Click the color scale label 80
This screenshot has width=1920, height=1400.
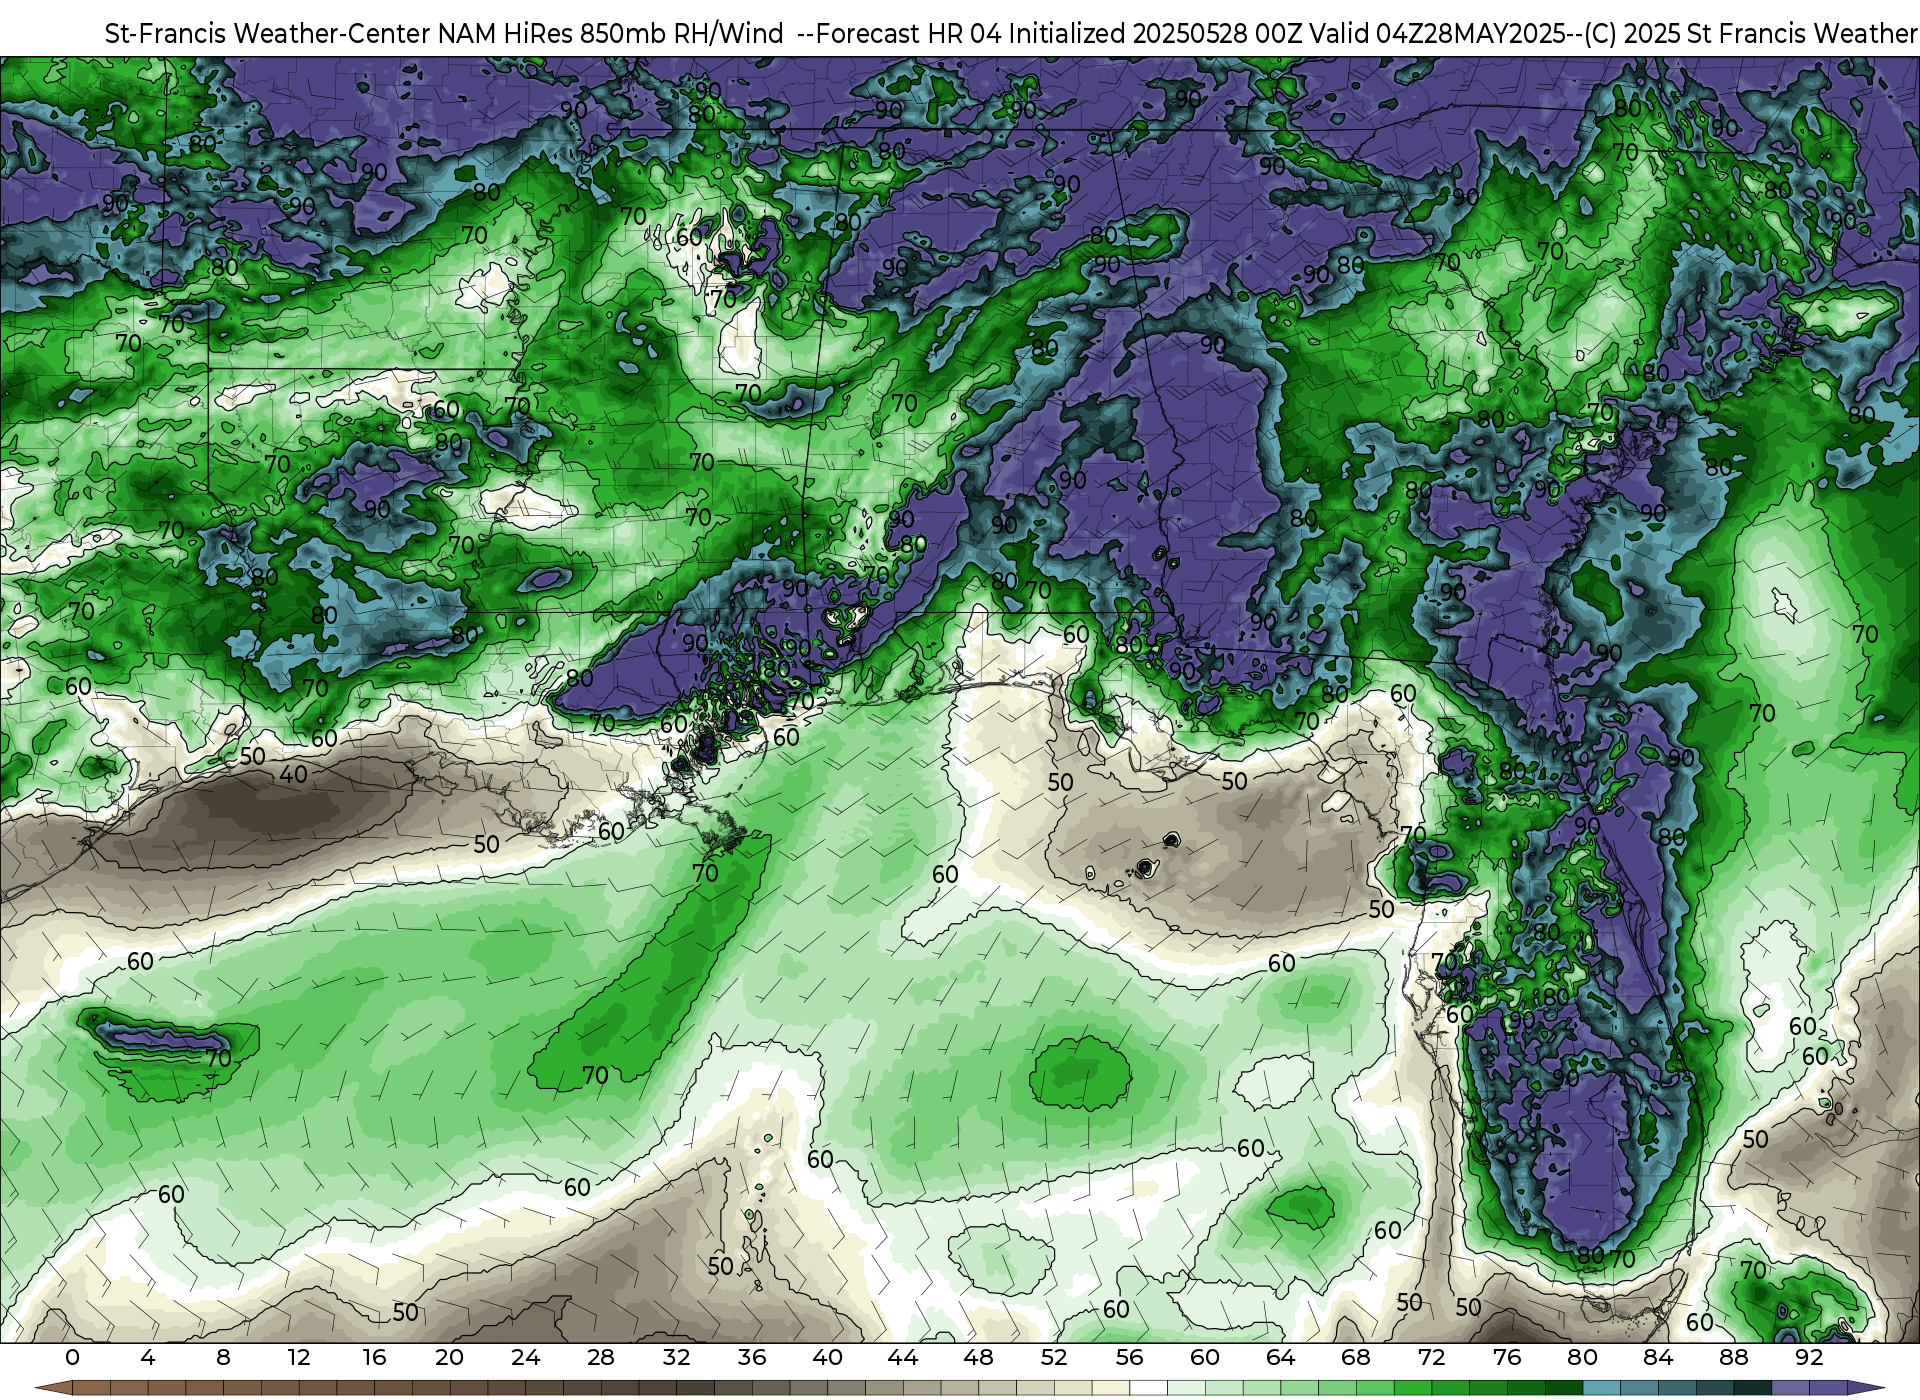(x=1582, y=1358)
